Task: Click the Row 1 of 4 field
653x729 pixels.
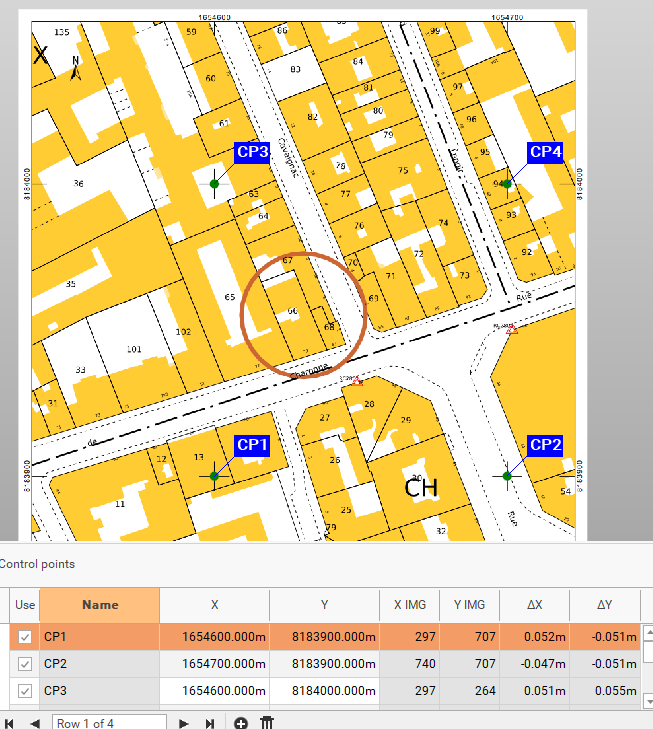Action: click(109, 723)
